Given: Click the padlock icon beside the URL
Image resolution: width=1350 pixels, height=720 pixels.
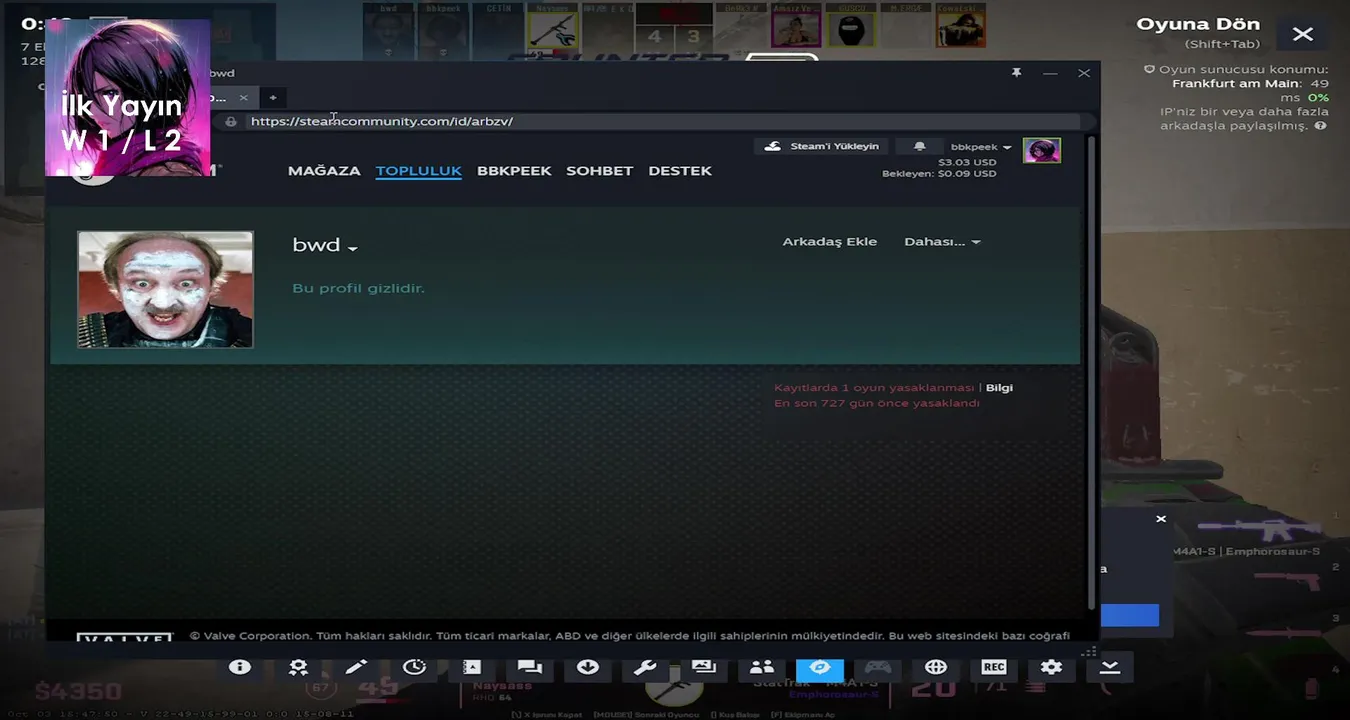Looking at the screenshot, I should coord(231,121).
